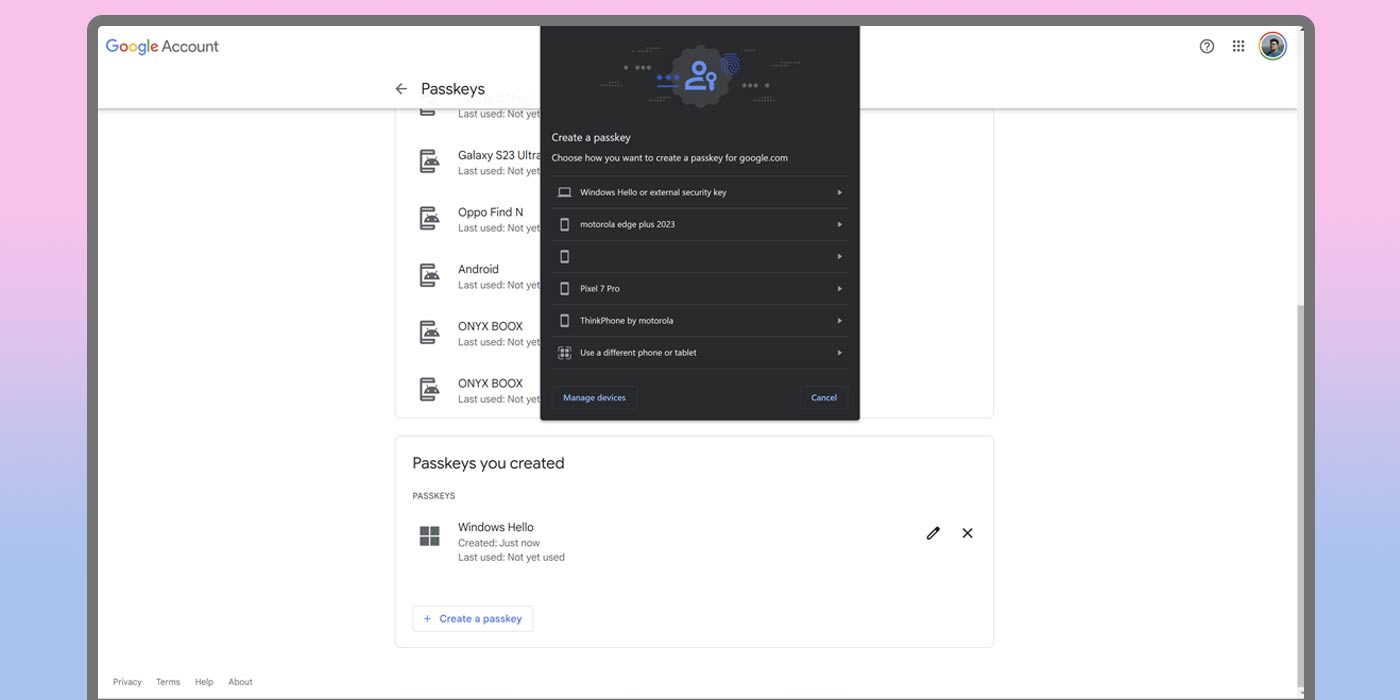This screenshot has height=700, width=1400.
Task: Click the Create a passkey button
Action: 472,618
